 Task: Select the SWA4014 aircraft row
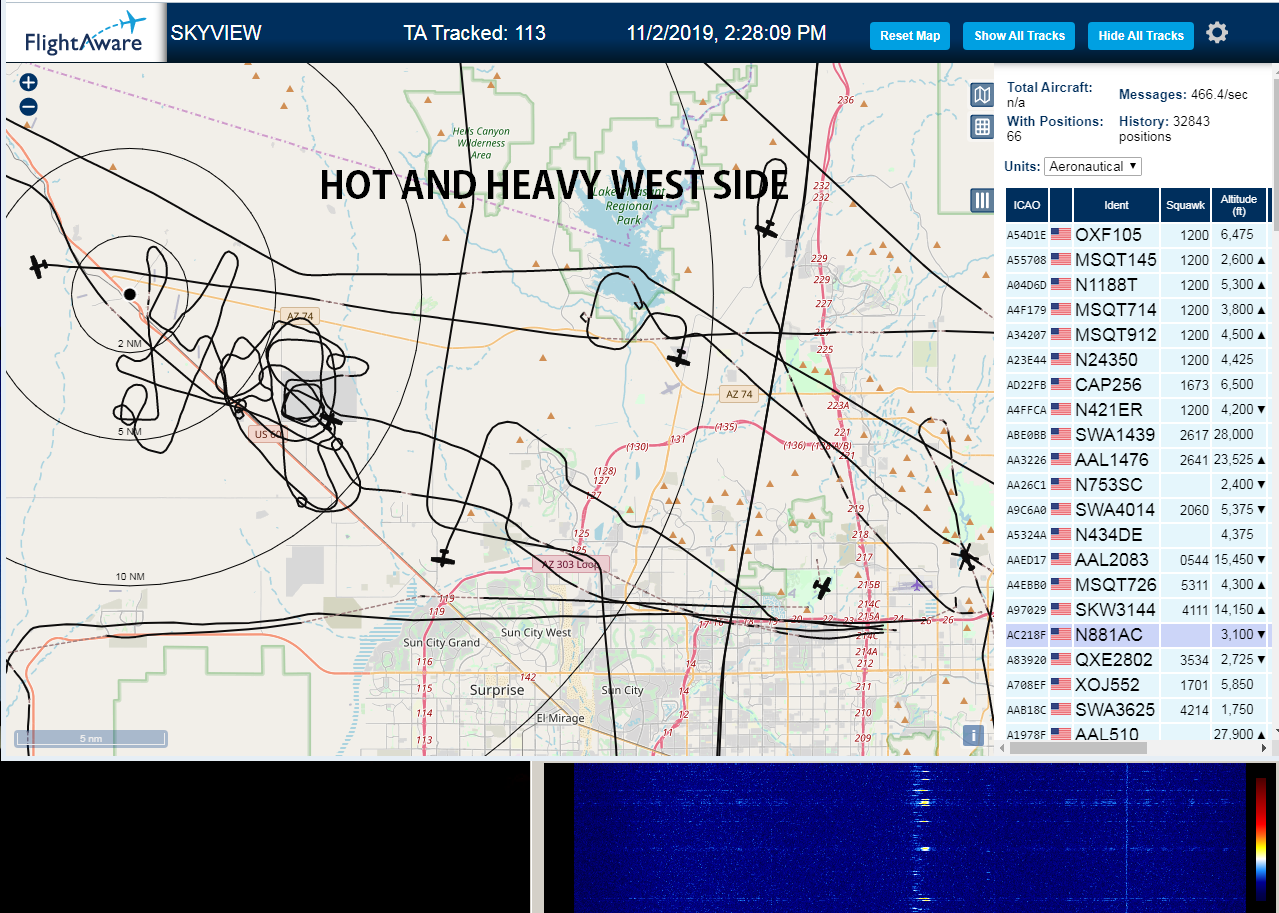1137,510
